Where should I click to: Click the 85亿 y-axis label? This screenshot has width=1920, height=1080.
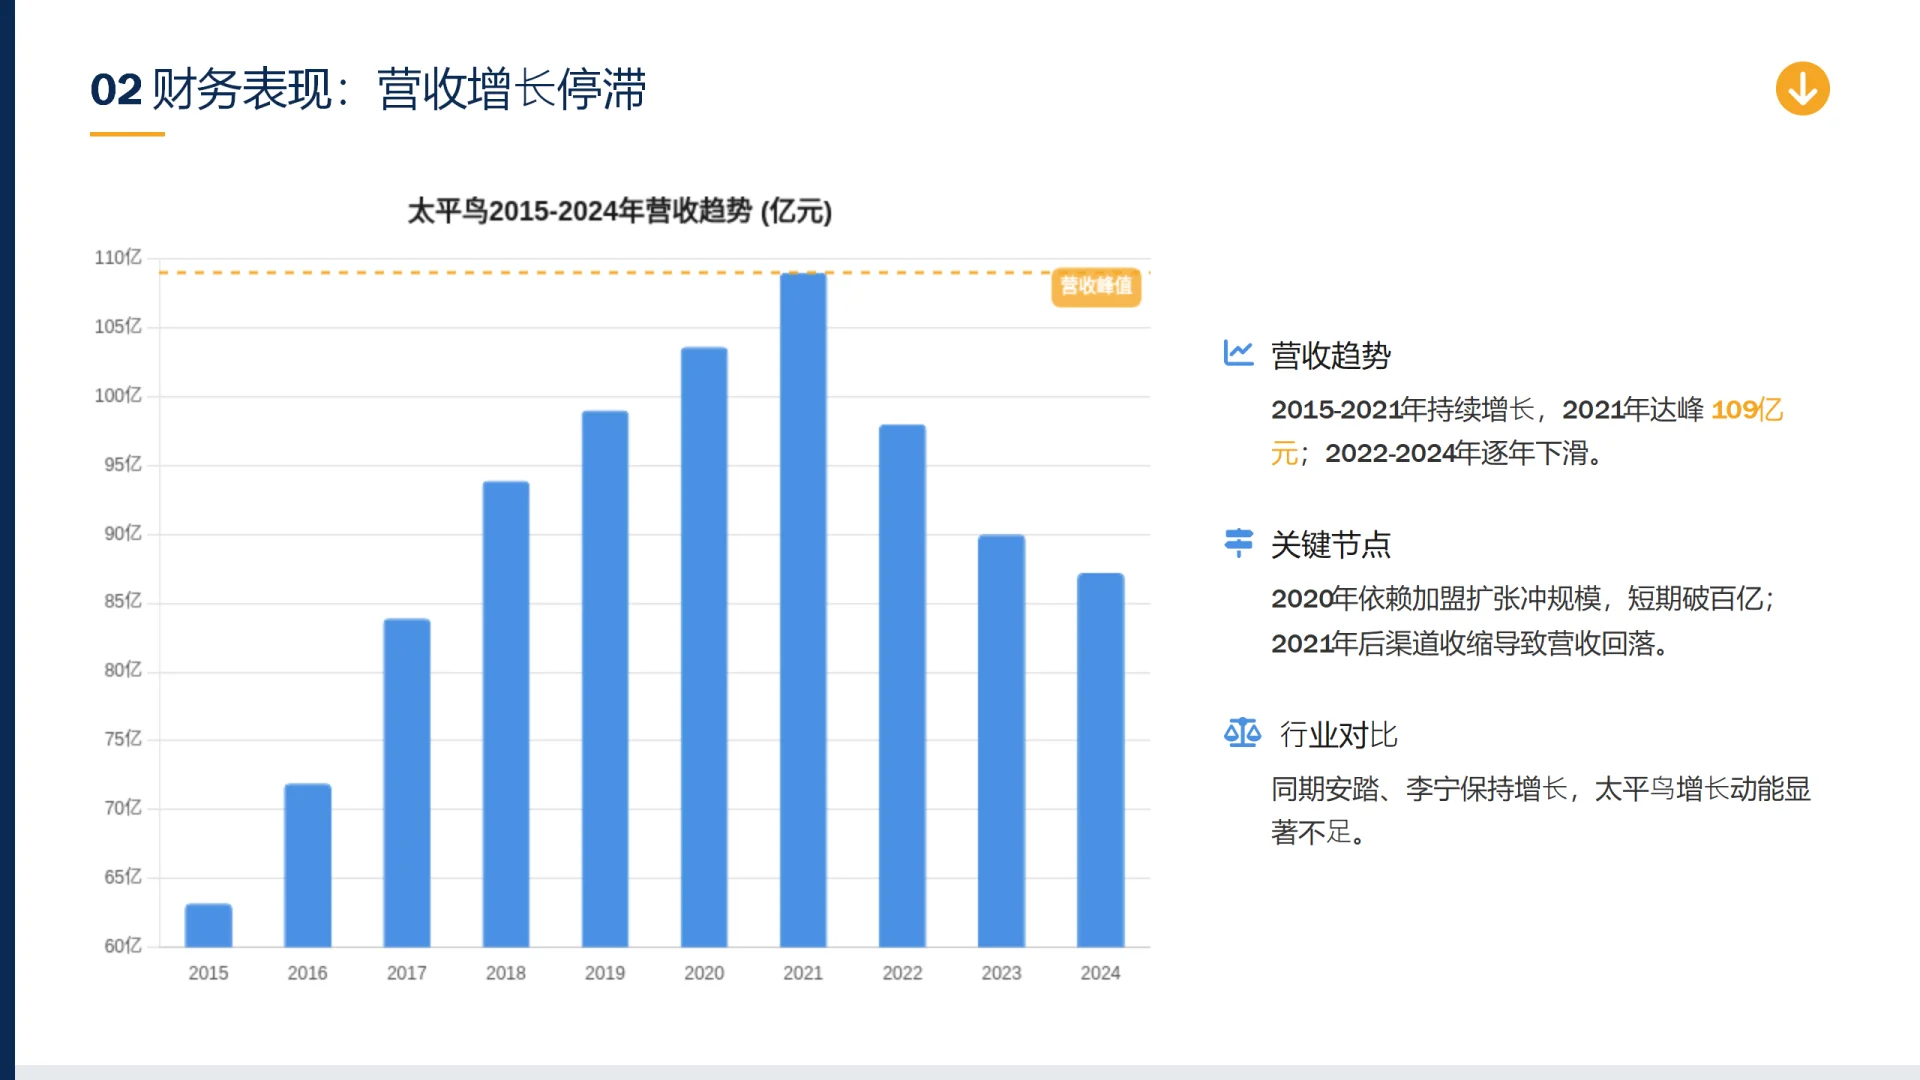[x=123, y=601]
